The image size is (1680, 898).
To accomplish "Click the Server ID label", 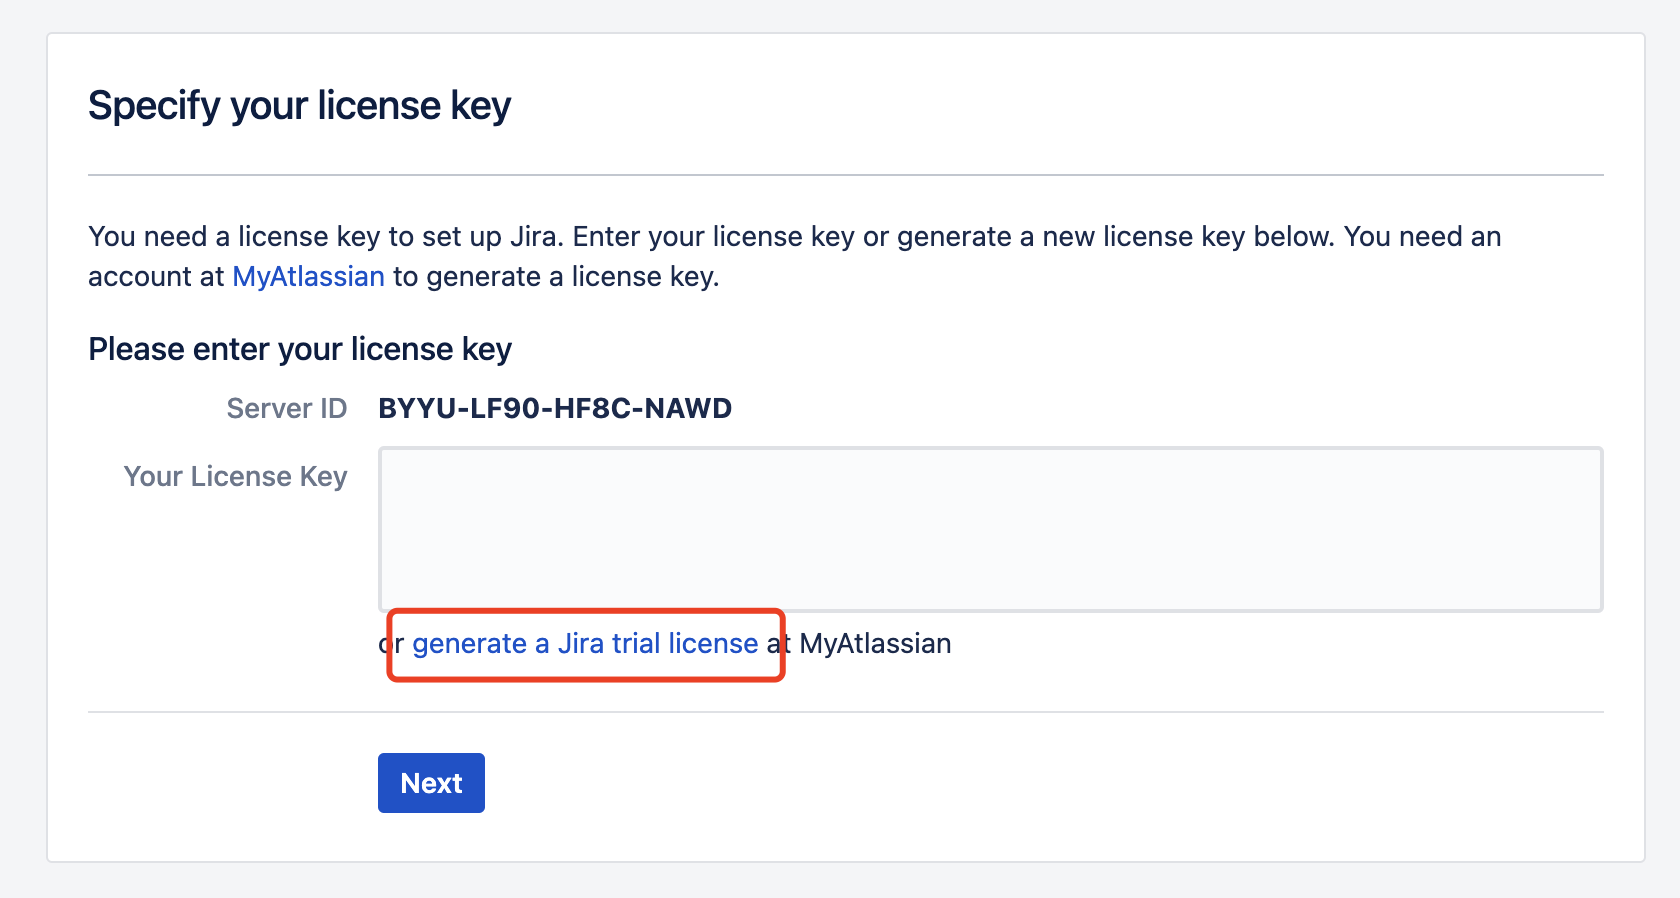I will pos(286,409).
